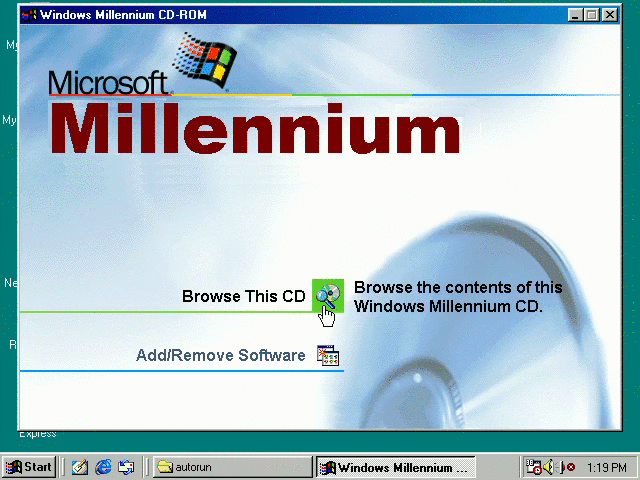Click the Browse the contents description text
Screen dimensions: 640x480
(x=458, y=297)
